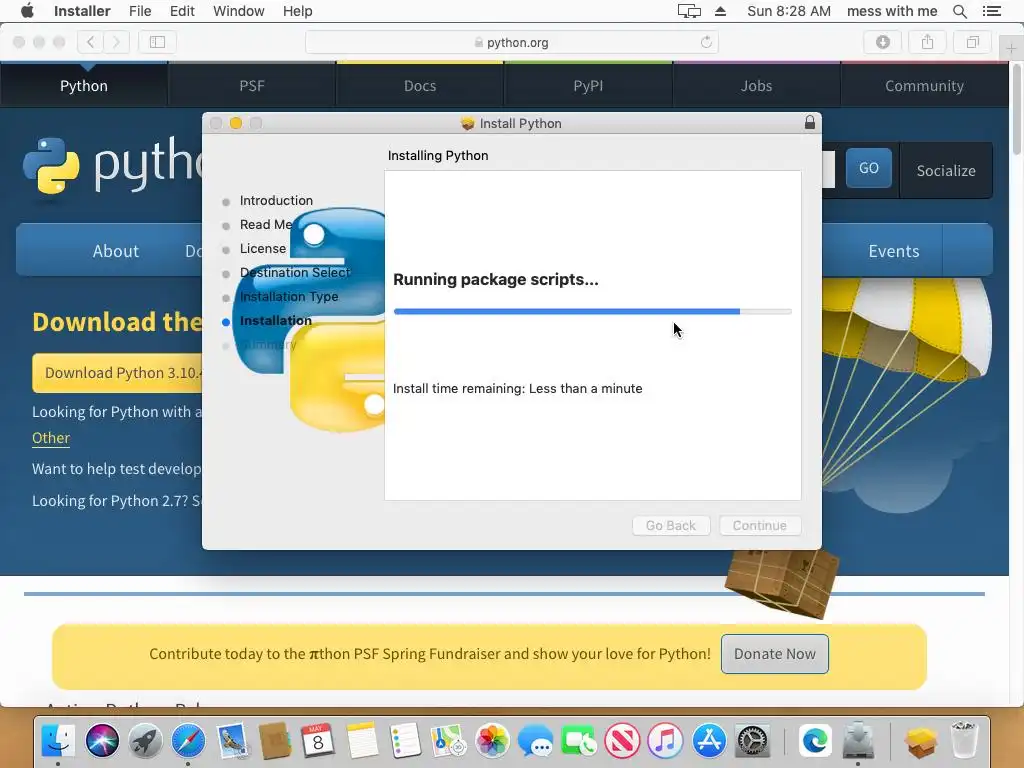Click Go Back in installer
Image resolution: width=1024 pixels, height=768 pixels.
(x=671, y=525)
